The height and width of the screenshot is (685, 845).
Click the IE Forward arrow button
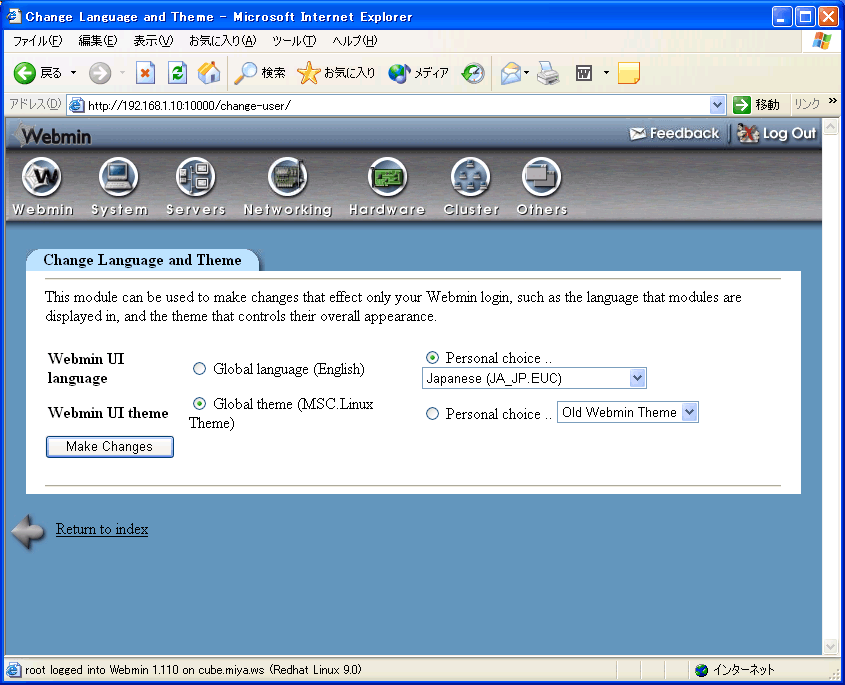pyautogui.click(x=100, y=73)
